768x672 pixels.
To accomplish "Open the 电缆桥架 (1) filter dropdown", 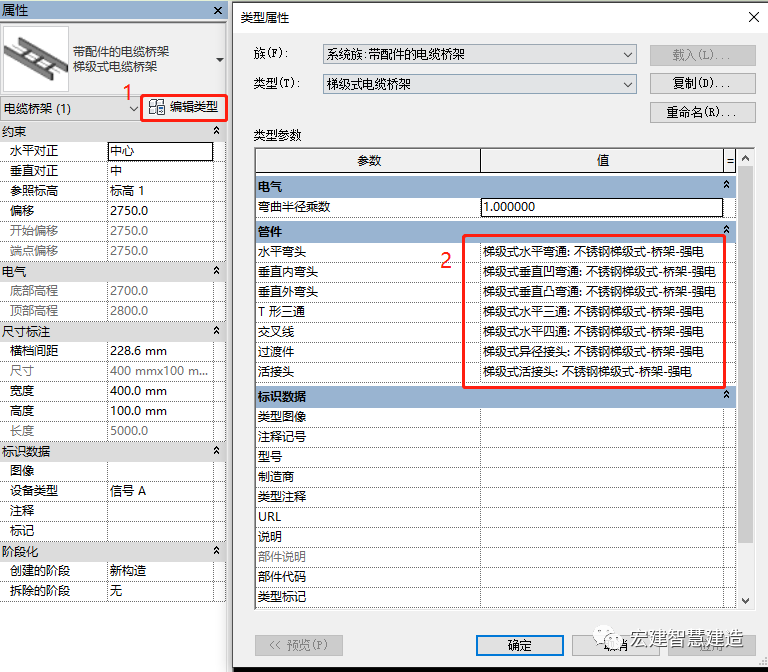I will pos(133,109).
